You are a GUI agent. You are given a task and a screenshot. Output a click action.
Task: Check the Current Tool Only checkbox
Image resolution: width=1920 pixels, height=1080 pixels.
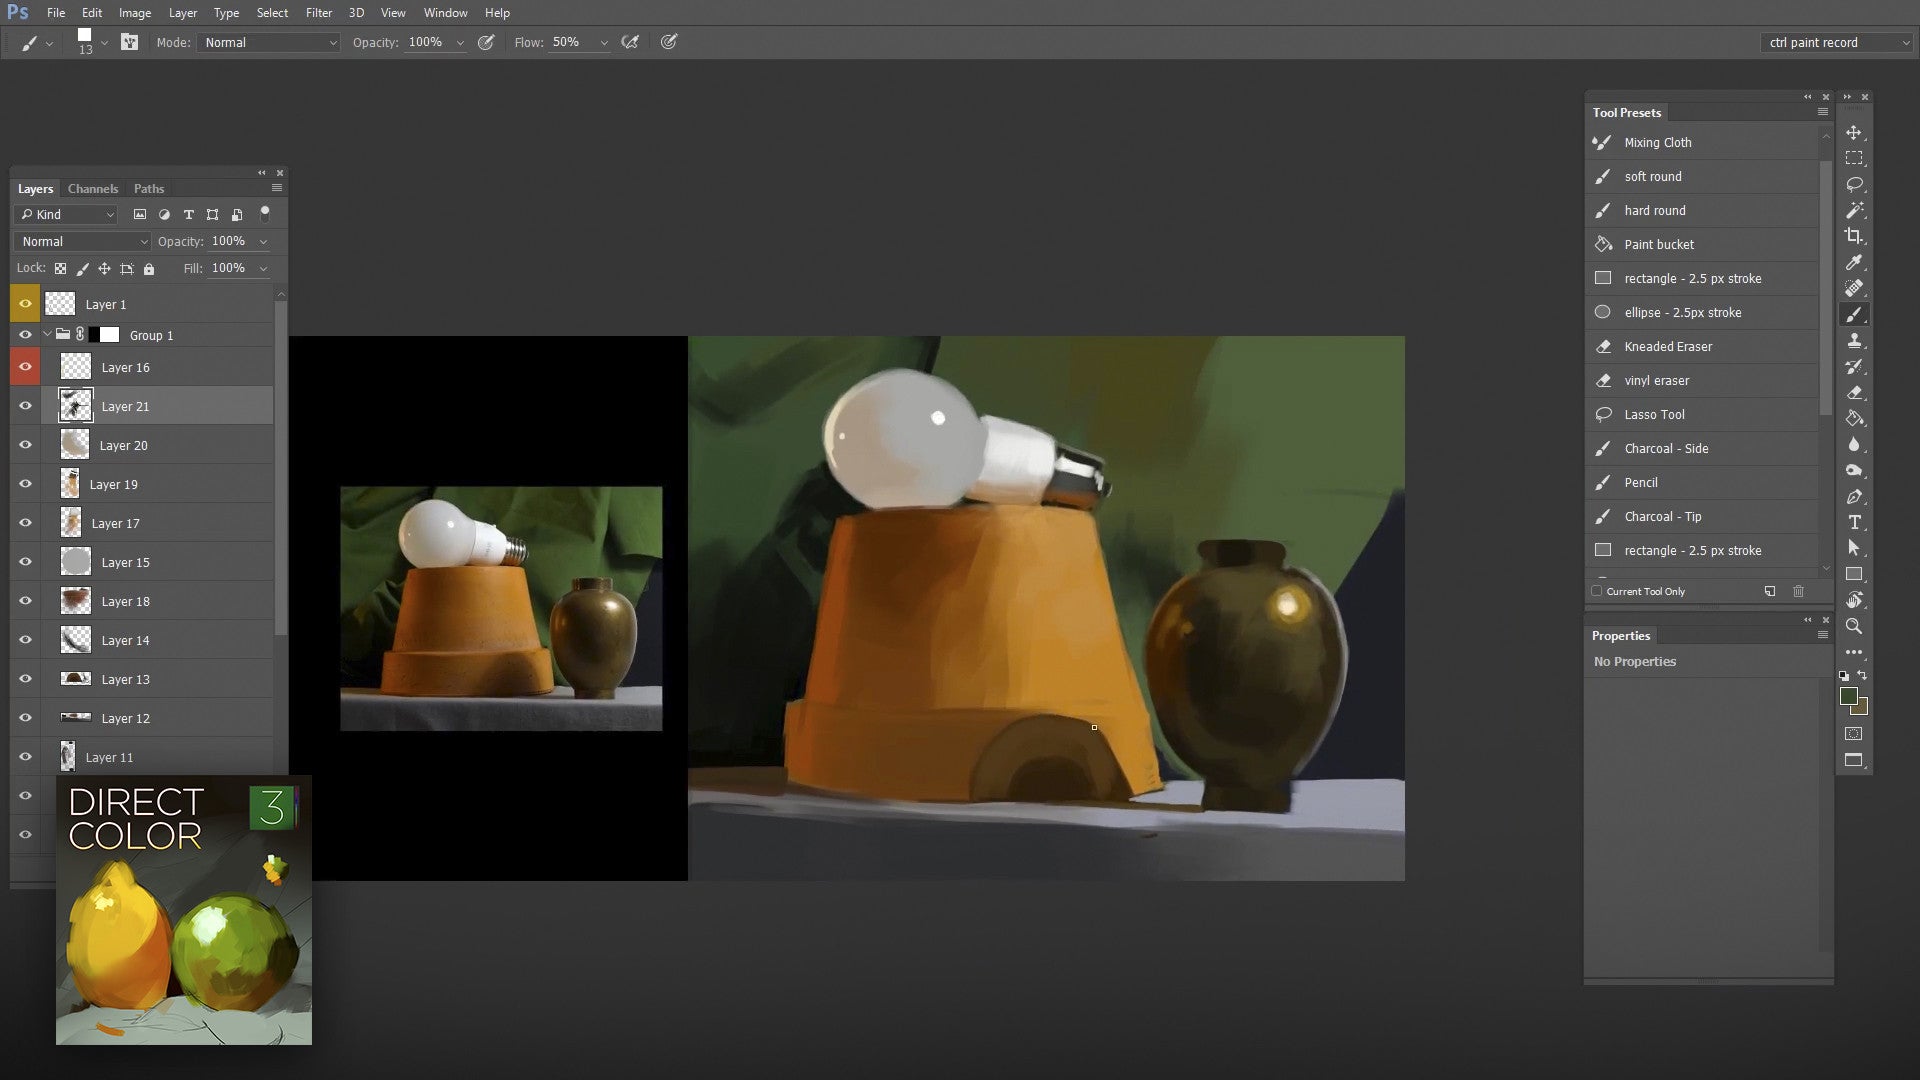(x=1597, y=591)
